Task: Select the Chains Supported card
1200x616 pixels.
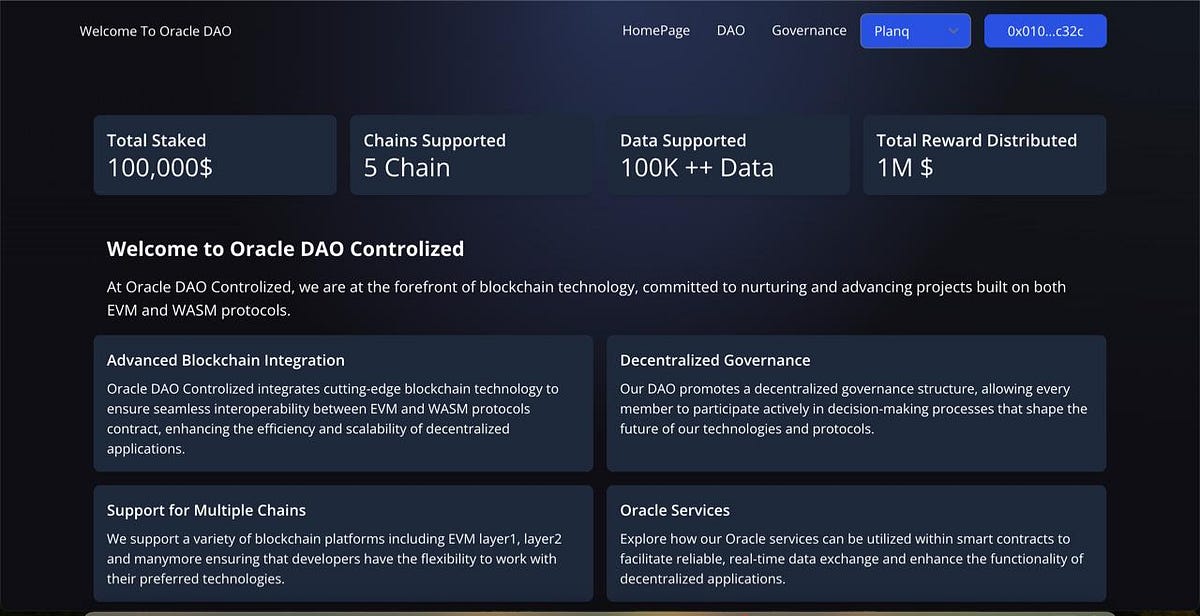Action: (471, 155)
